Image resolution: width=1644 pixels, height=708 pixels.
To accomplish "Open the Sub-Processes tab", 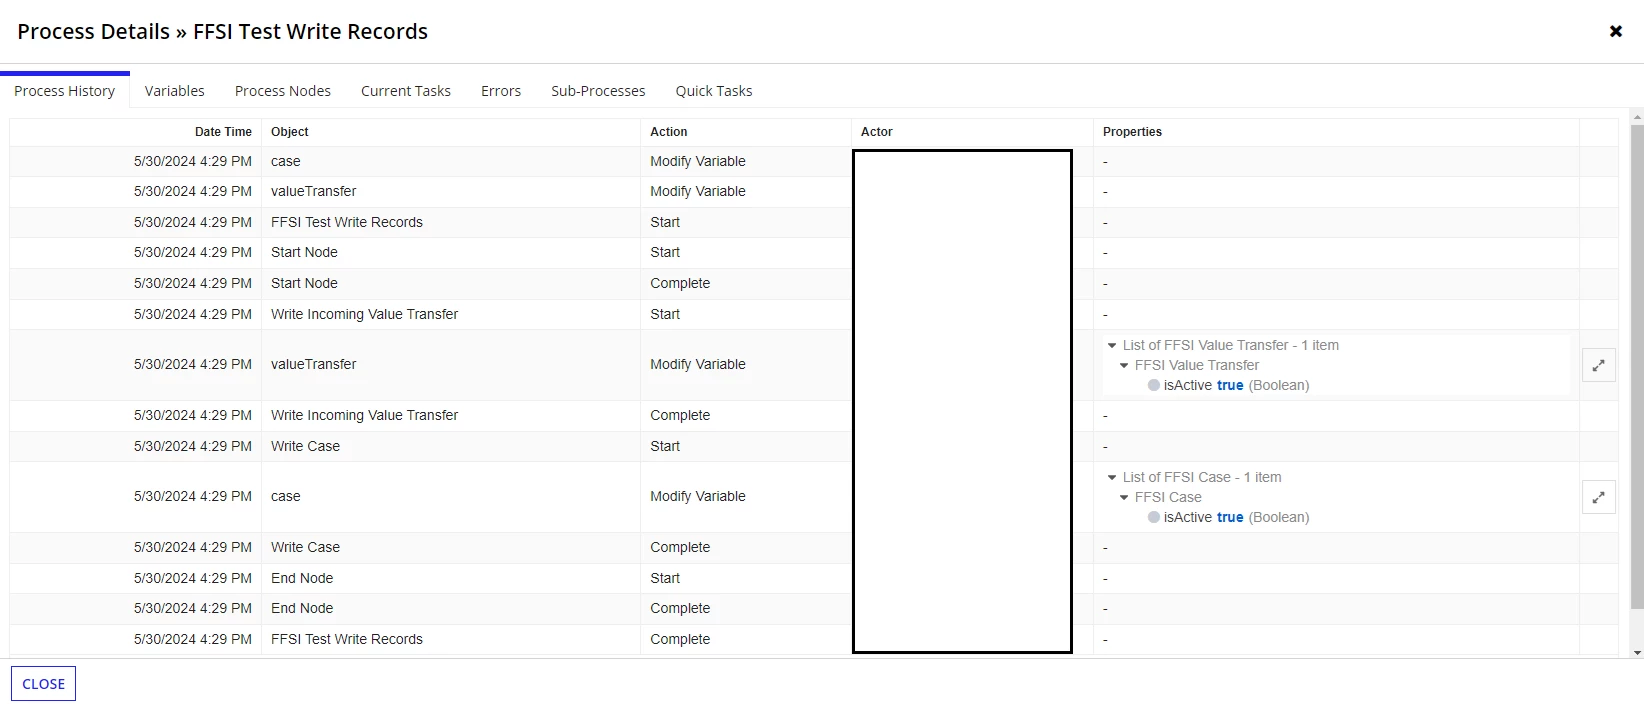I will click(598, 91).
